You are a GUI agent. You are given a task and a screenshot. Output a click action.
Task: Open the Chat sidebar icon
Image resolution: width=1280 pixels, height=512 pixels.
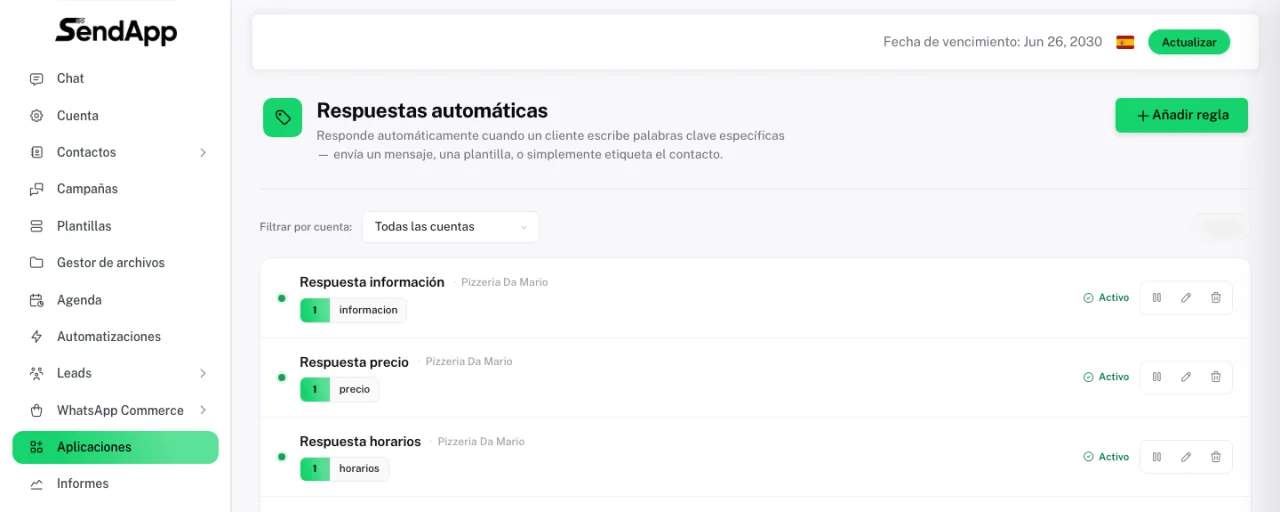pyautogui.click(x=37, y=79)
